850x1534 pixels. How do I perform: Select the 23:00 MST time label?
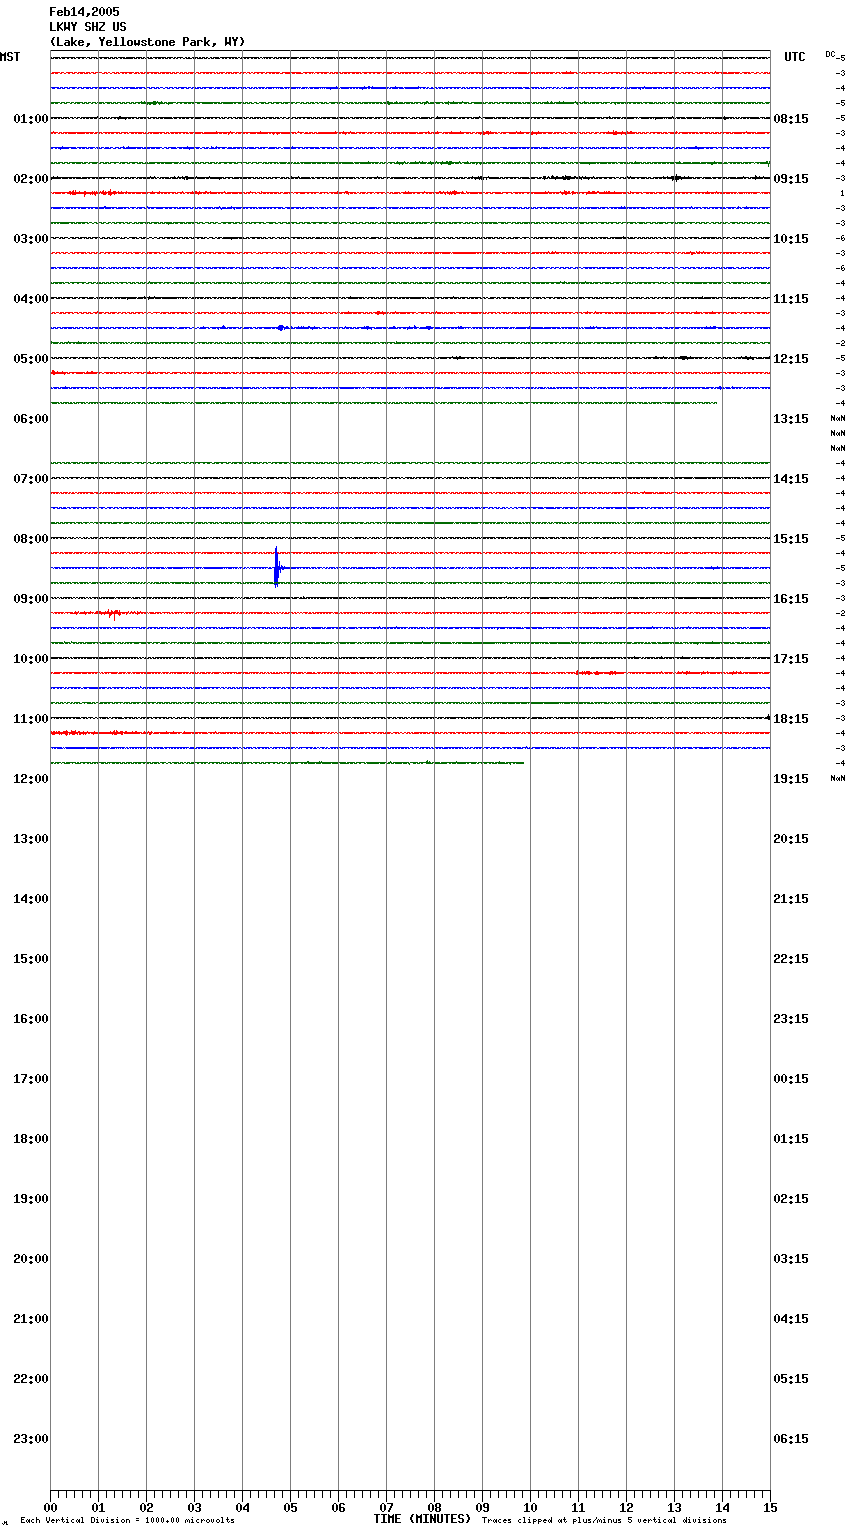point(31,1439)
